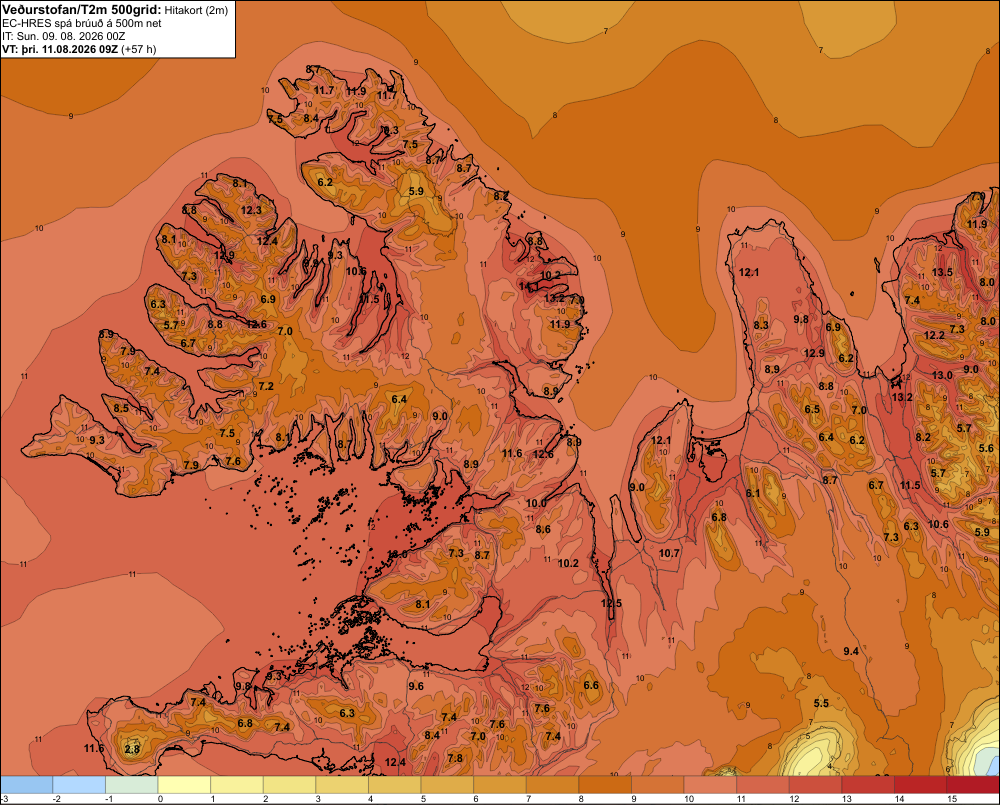
Task: Click the 5.6 temperature value
Action: tap(986, 448)
